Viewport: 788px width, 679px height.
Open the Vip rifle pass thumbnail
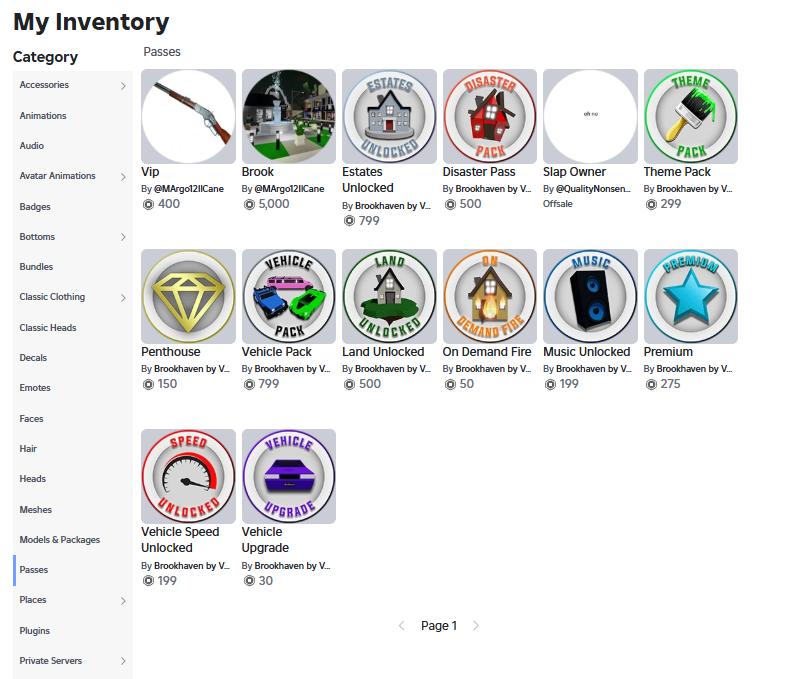coord(188,117)
